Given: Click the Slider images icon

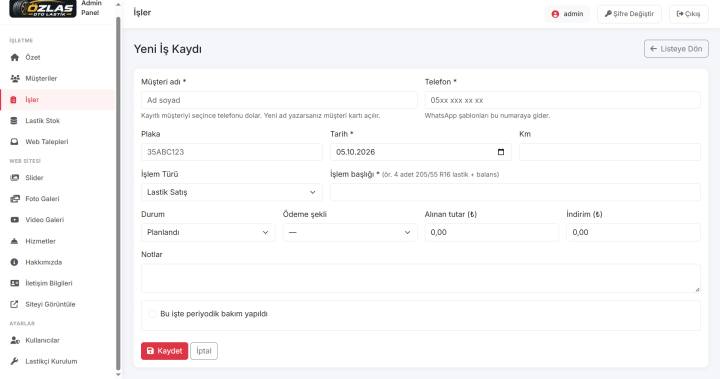Looking at the screenshot, I should click(15, 178).
